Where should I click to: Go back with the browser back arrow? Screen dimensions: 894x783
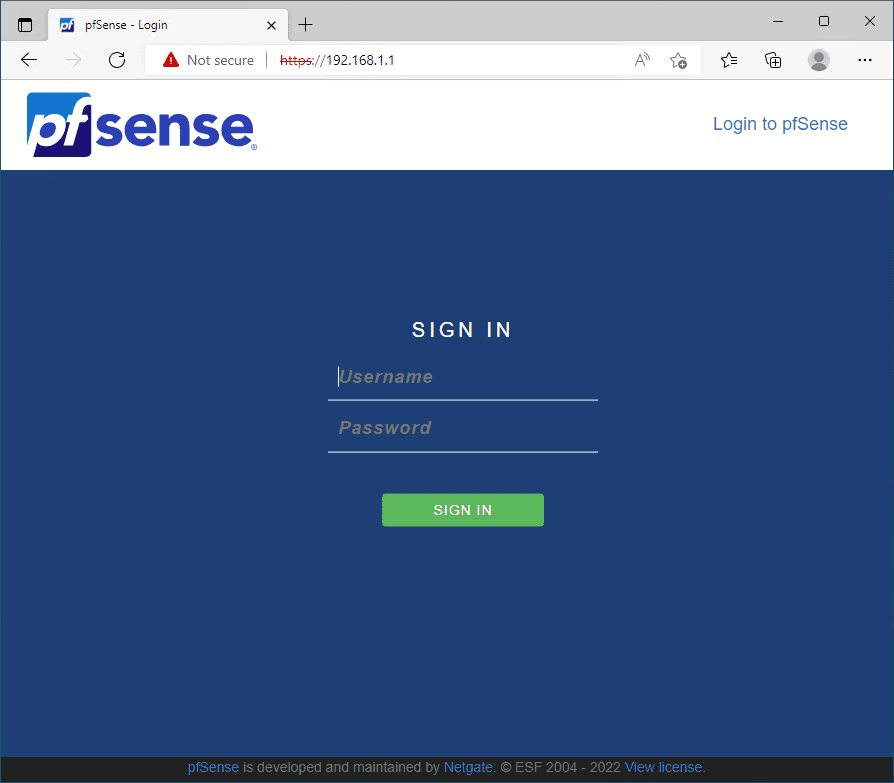coord(29,60)
